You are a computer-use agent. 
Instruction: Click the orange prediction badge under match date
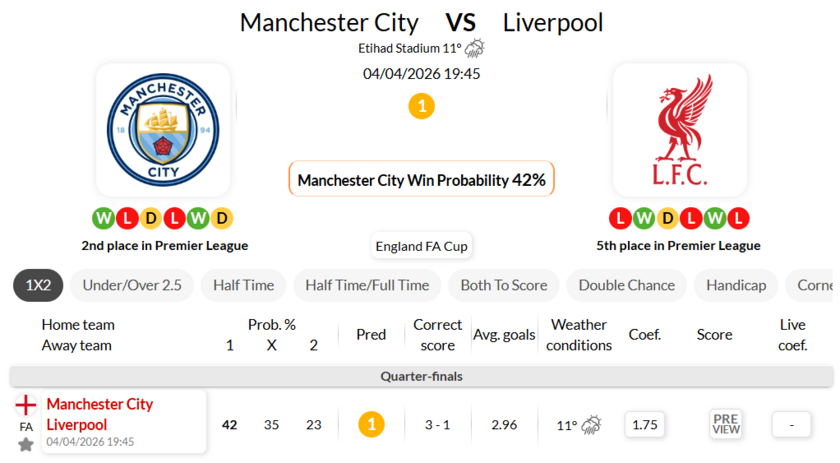[421, 106]
